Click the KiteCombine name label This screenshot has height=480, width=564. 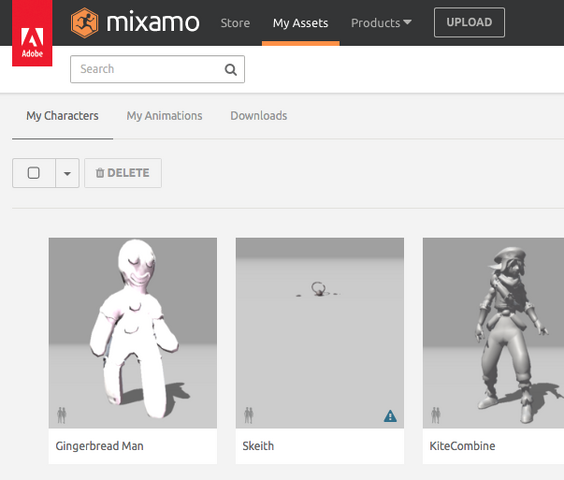click(462, 446)
